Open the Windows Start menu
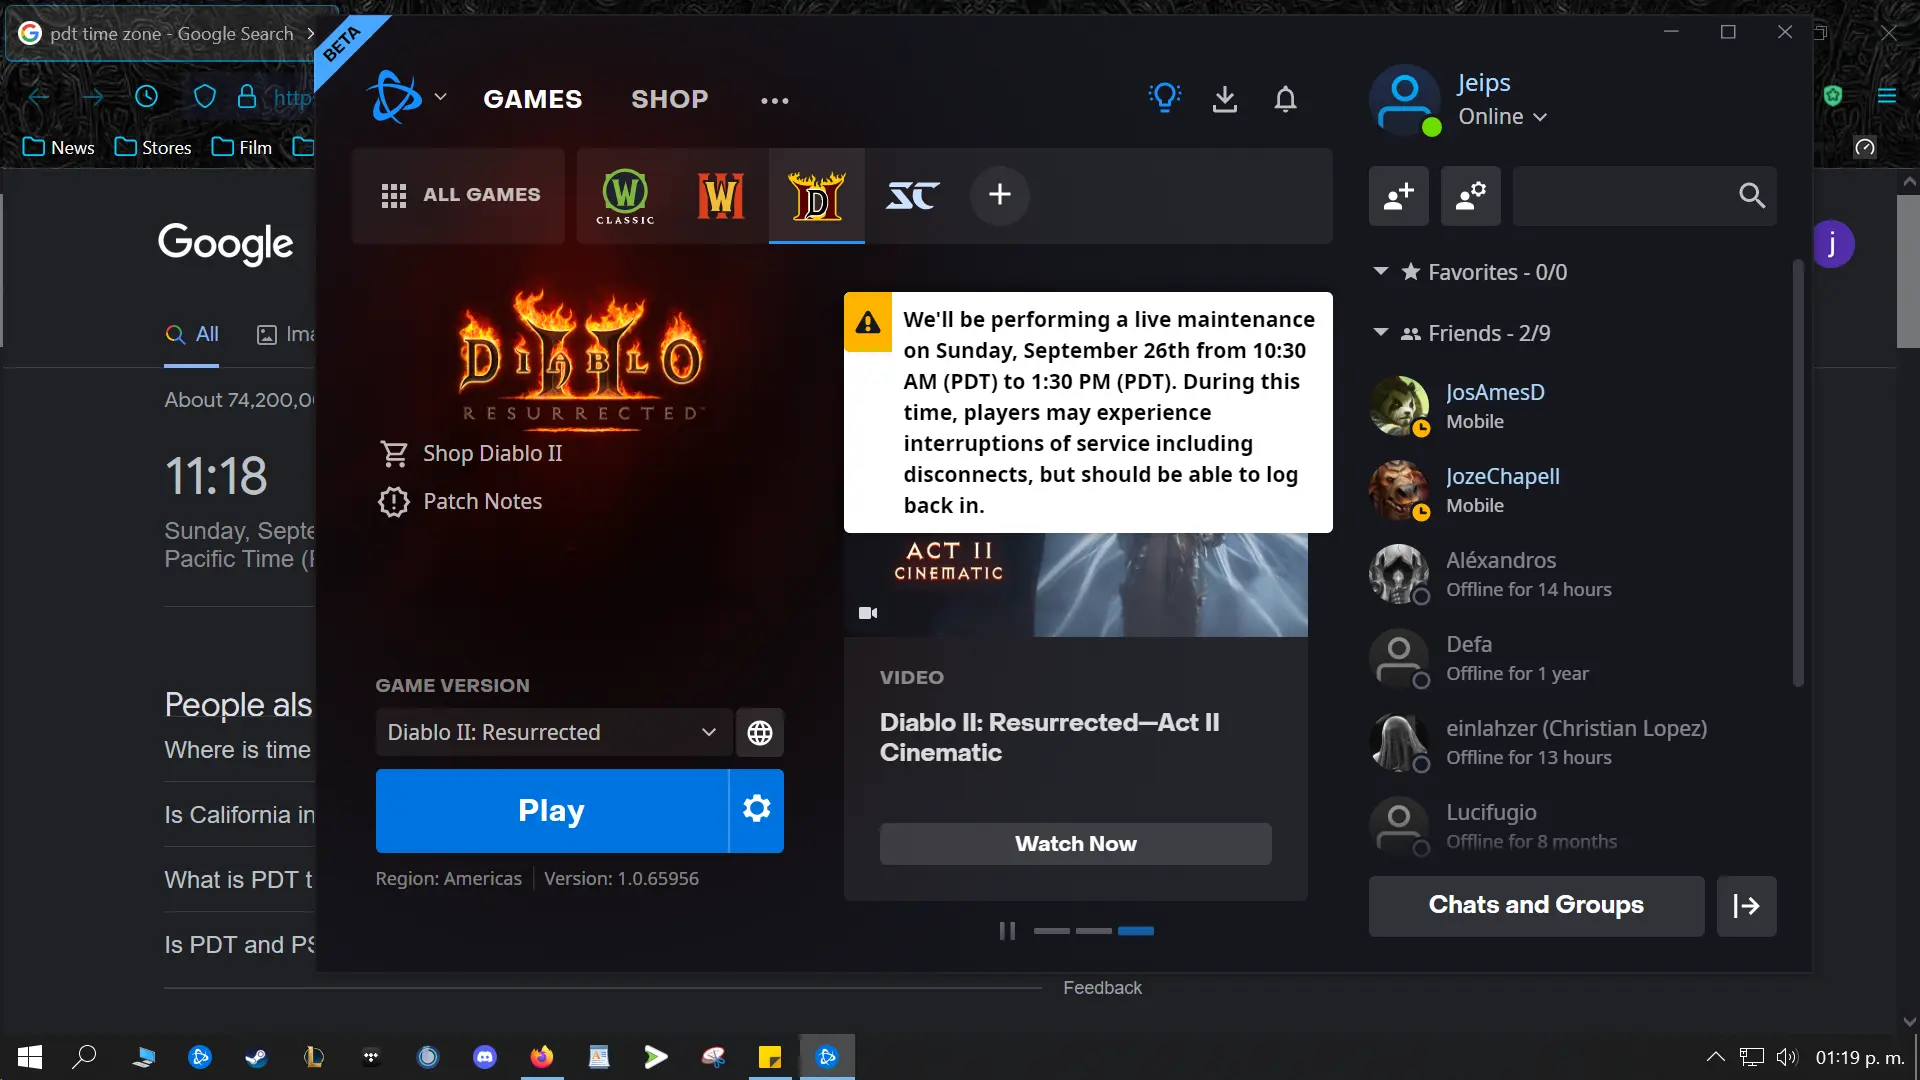The height and width of the screenshot is (1080, 1920). point(30,1057)
